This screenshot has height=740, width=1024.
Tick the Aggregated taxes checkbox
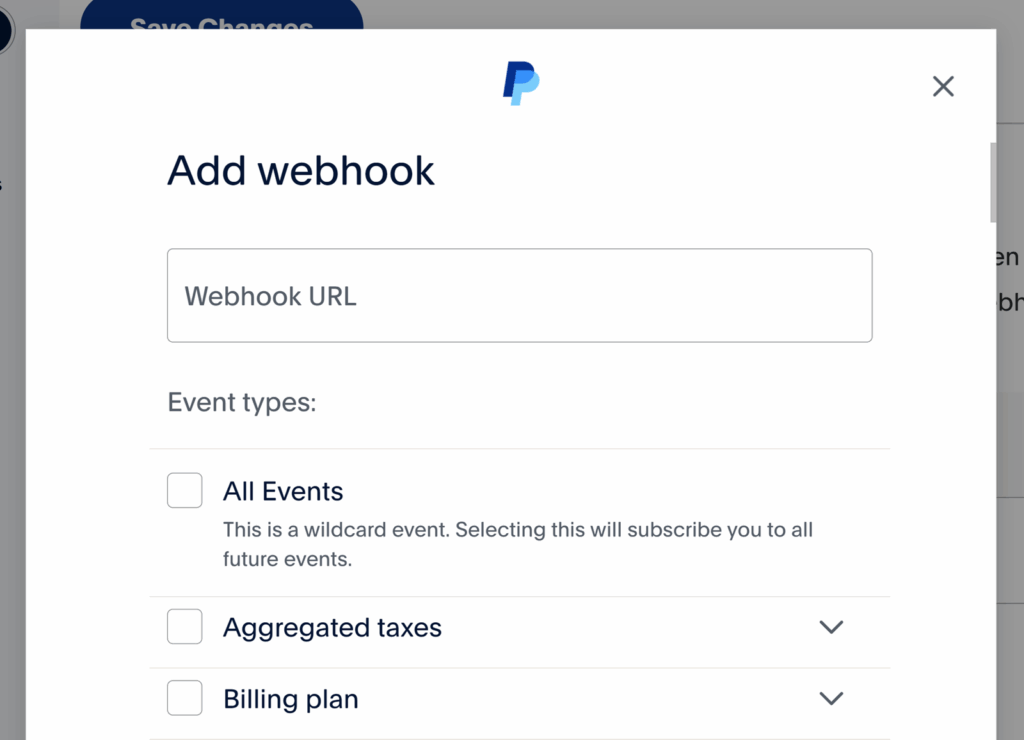(x=185, y=627)
